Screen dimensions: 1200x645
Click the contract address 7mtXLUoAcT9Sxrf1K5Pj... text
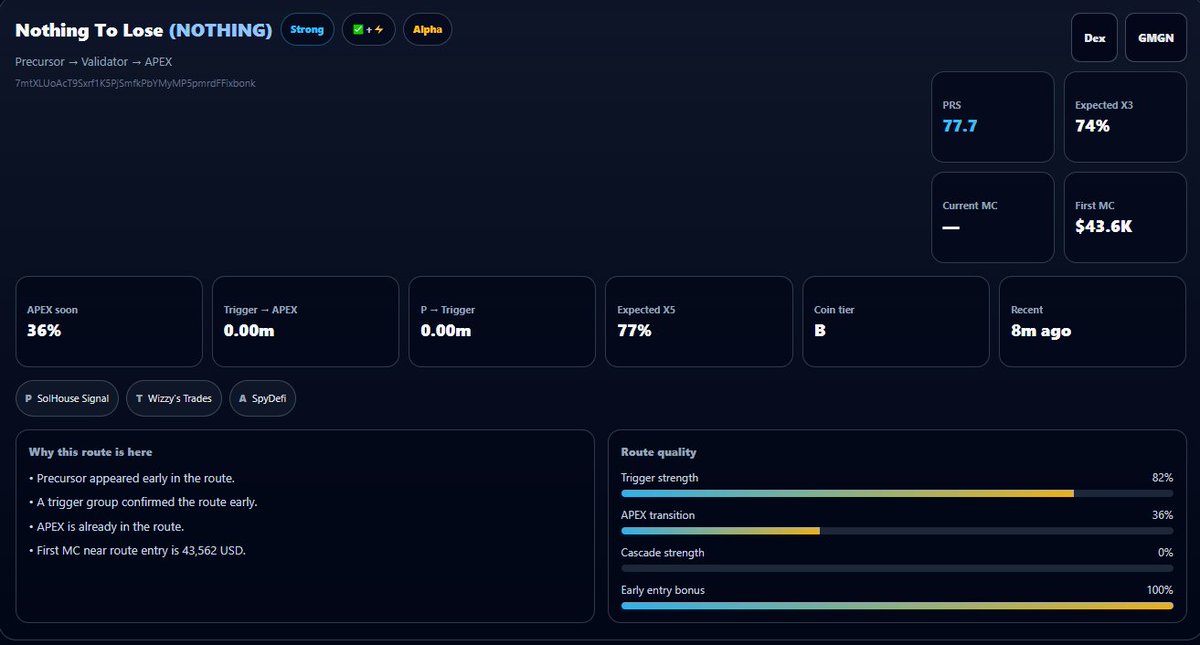click(135, 83)
